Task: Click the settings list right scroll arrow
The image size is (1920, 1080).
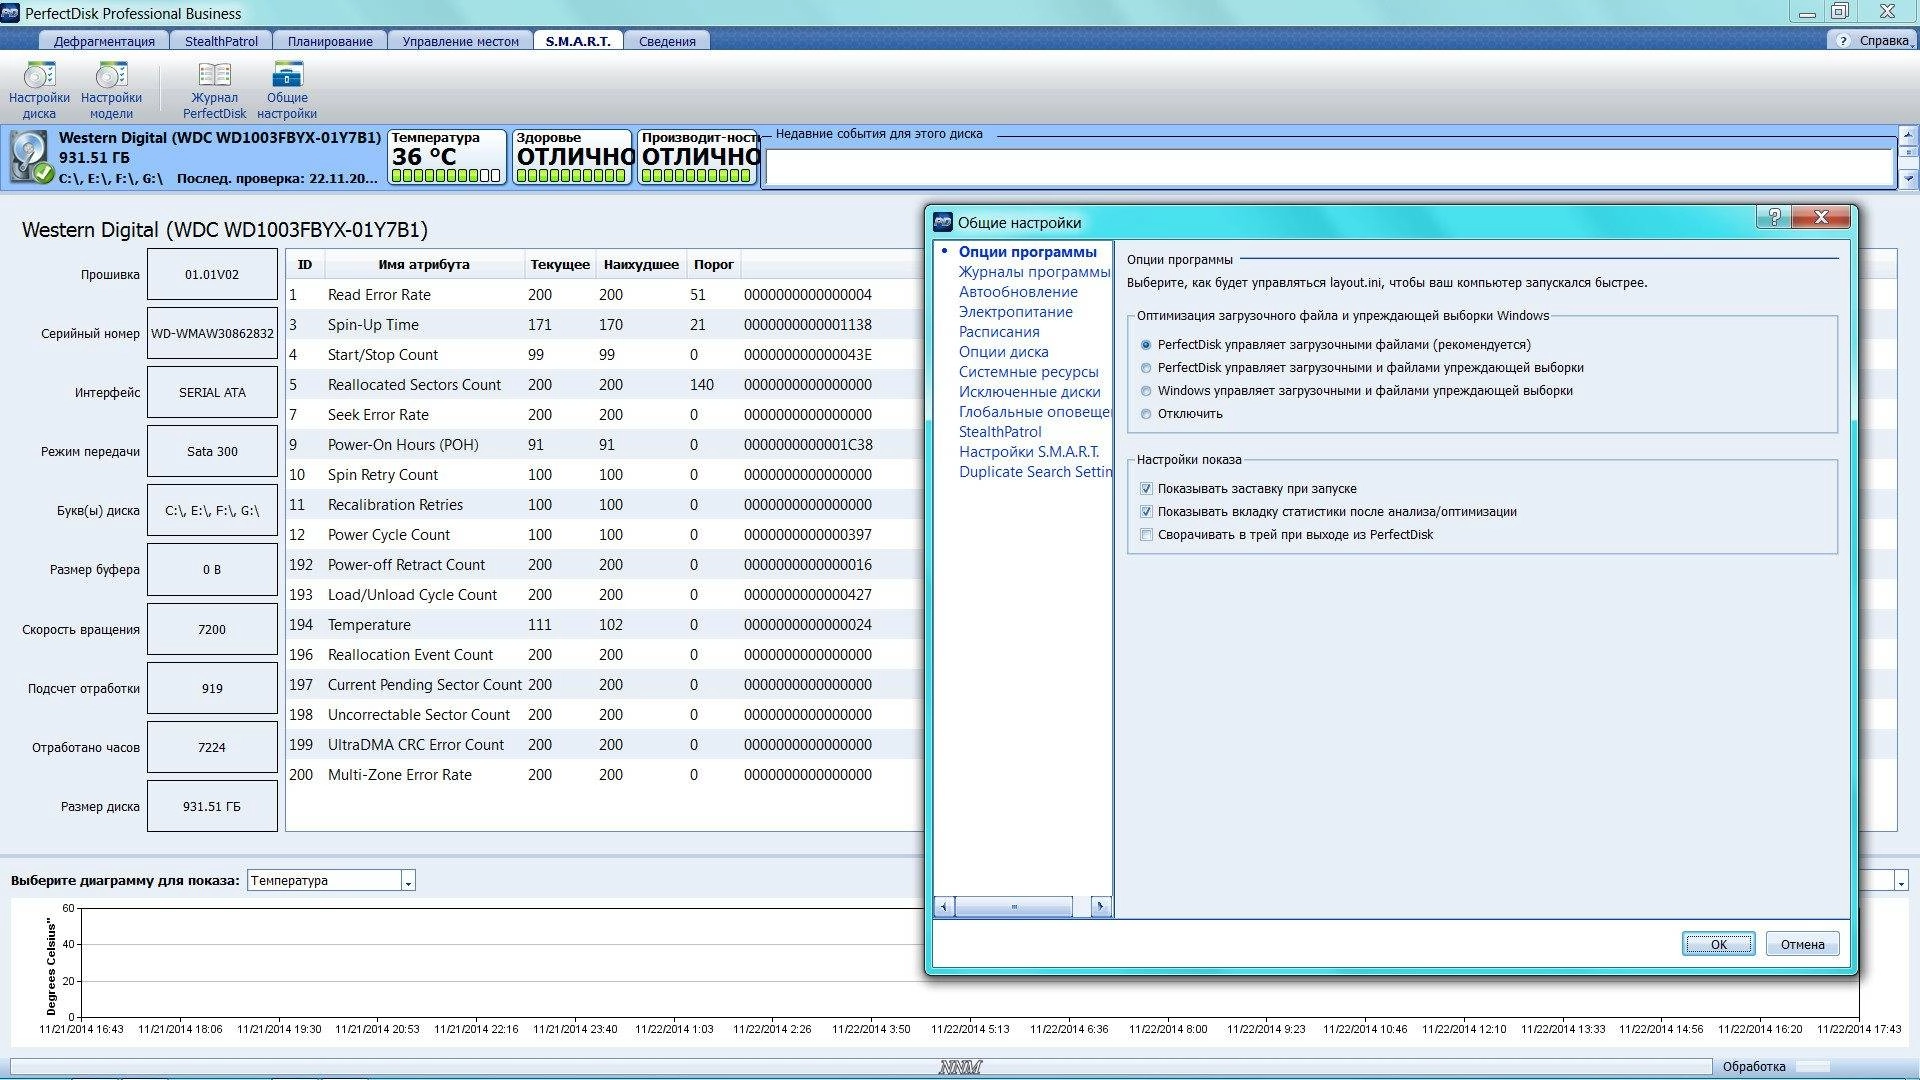Action: (x=1100, y=907)
